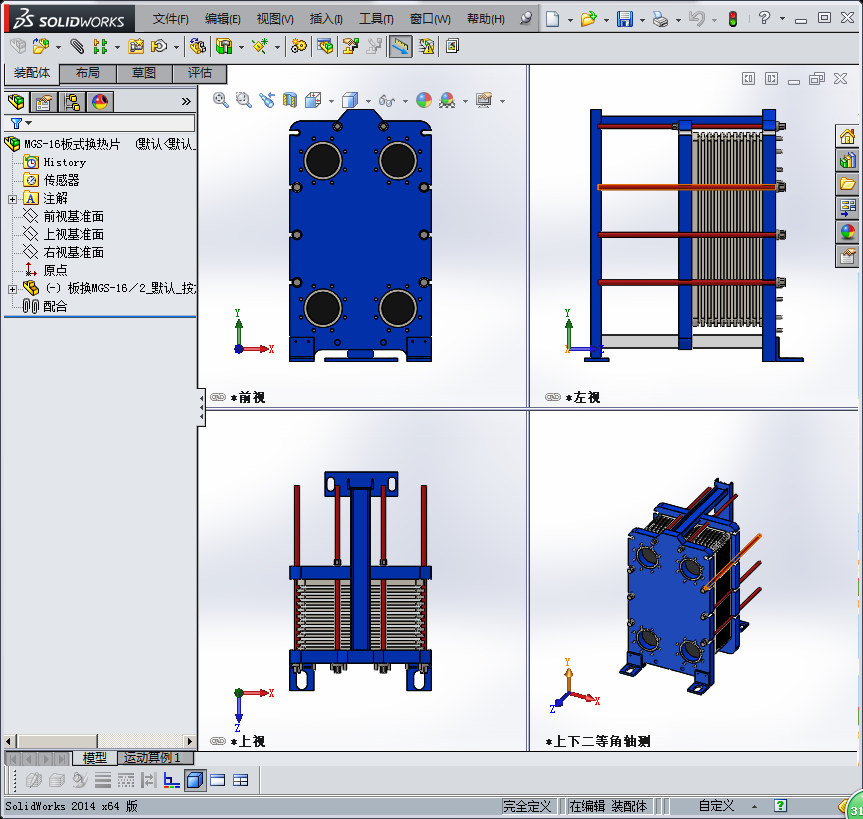Toggle the four-view layout button

(241, 780)
